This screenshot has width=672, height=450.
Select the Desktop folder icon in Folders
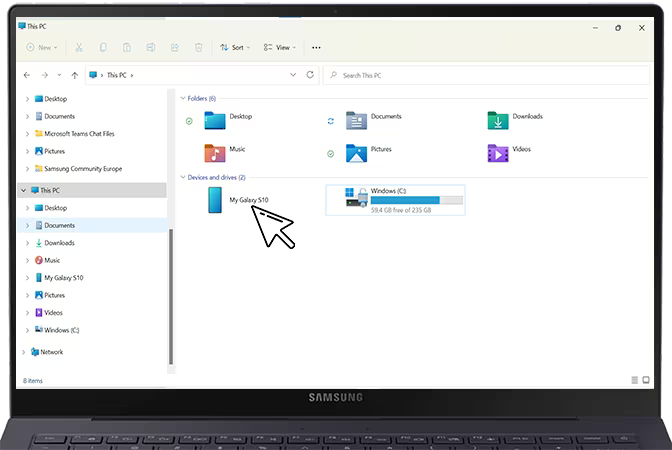[x=215, y=120]
